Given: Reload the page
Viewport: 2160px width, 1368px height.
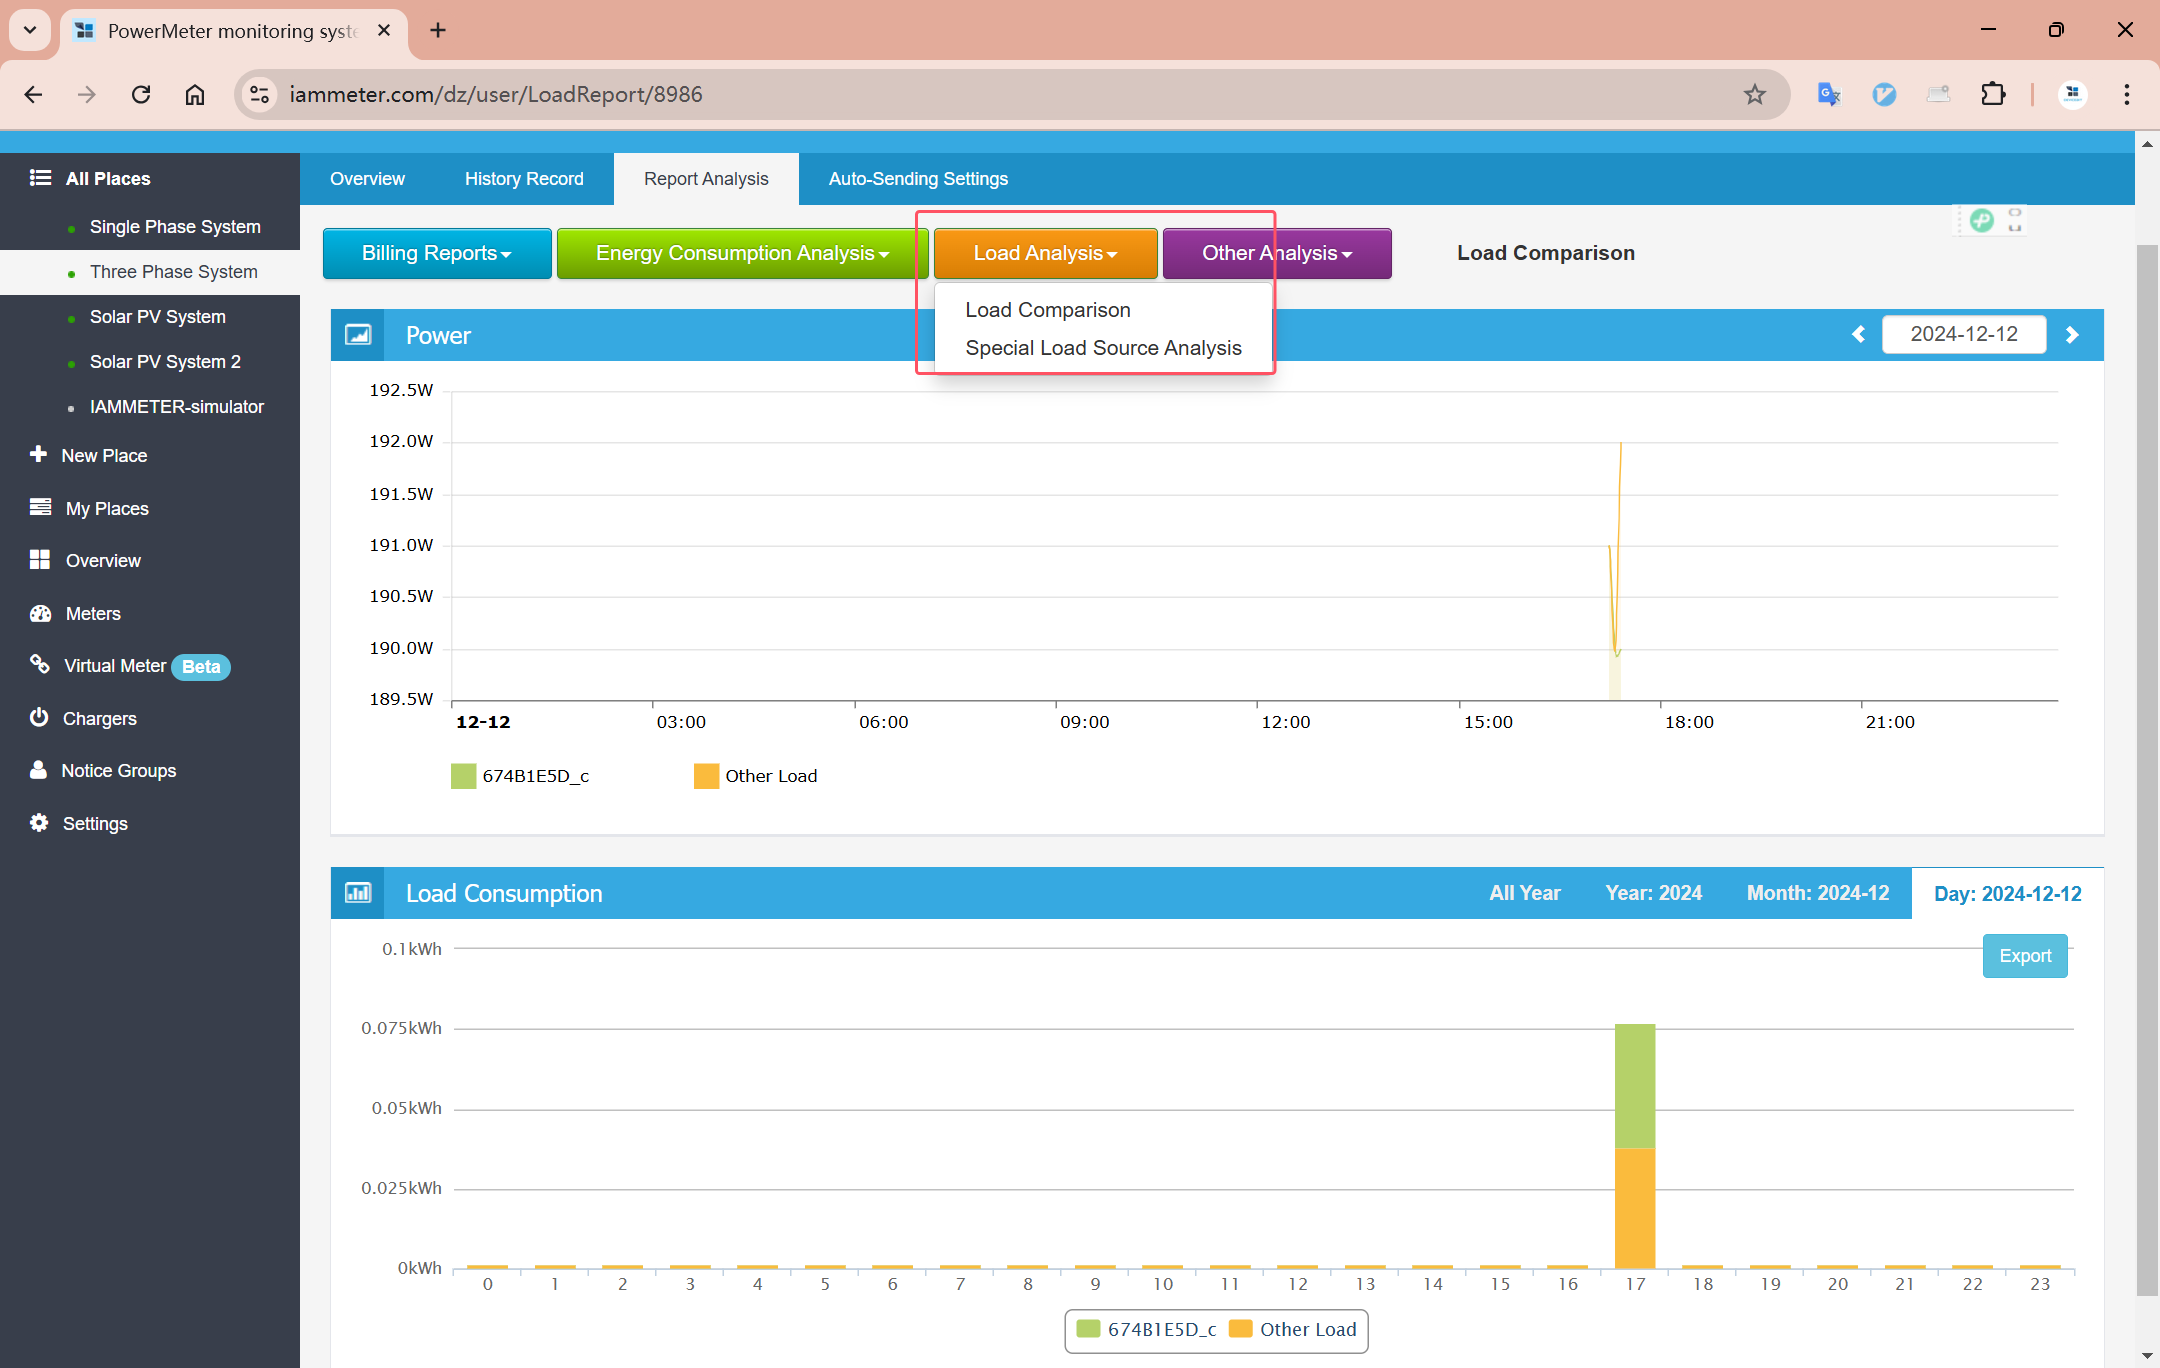Looking at the screenshot, I should 141,94.
